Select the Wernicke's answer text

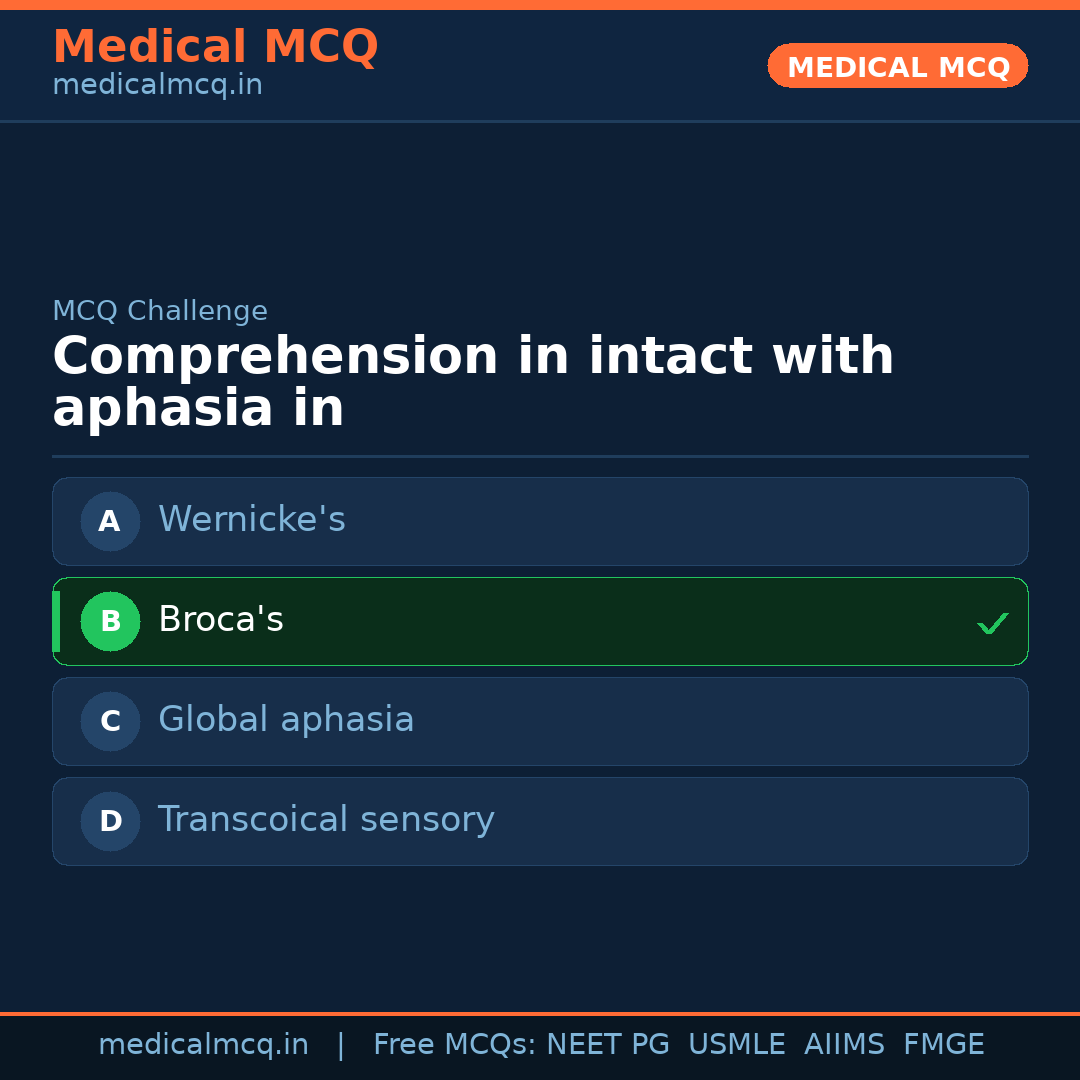[252, 520]
